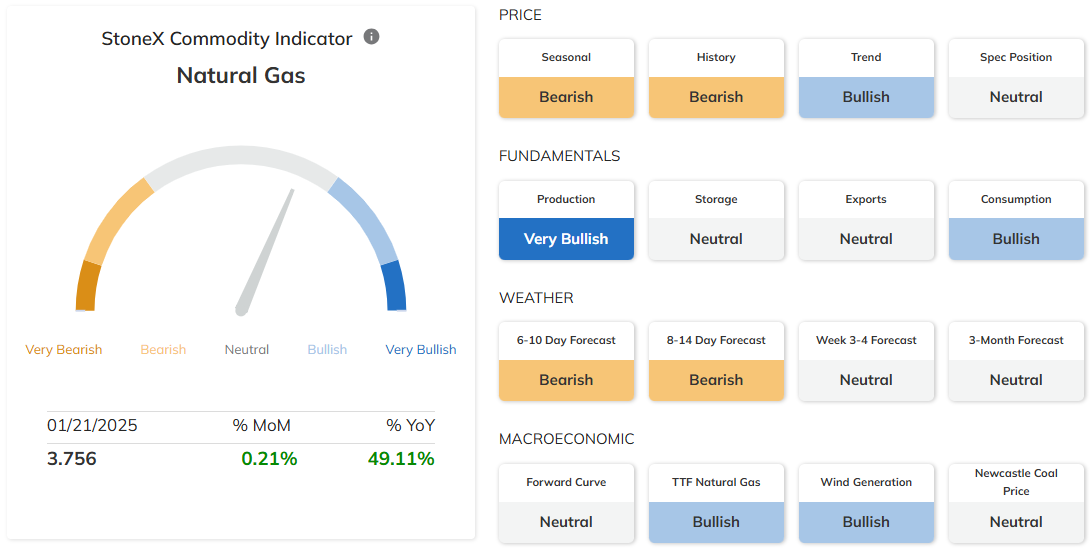Image resolution: width=1091 pixels, height=552 pixels.
Task: Click the Neutral gauge legend label
Action: (247, 349)
